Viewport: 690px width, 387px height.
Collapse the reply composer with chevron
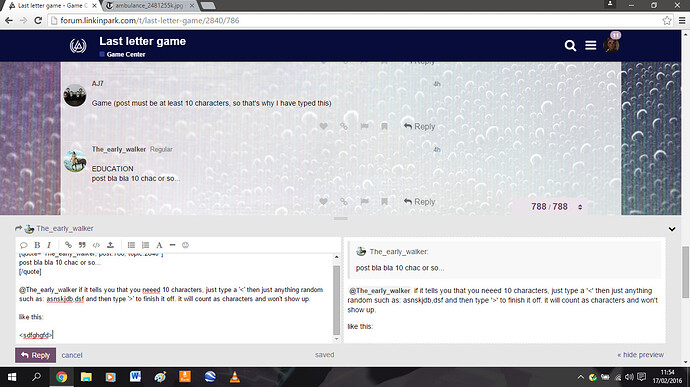[x=672, y=229]
